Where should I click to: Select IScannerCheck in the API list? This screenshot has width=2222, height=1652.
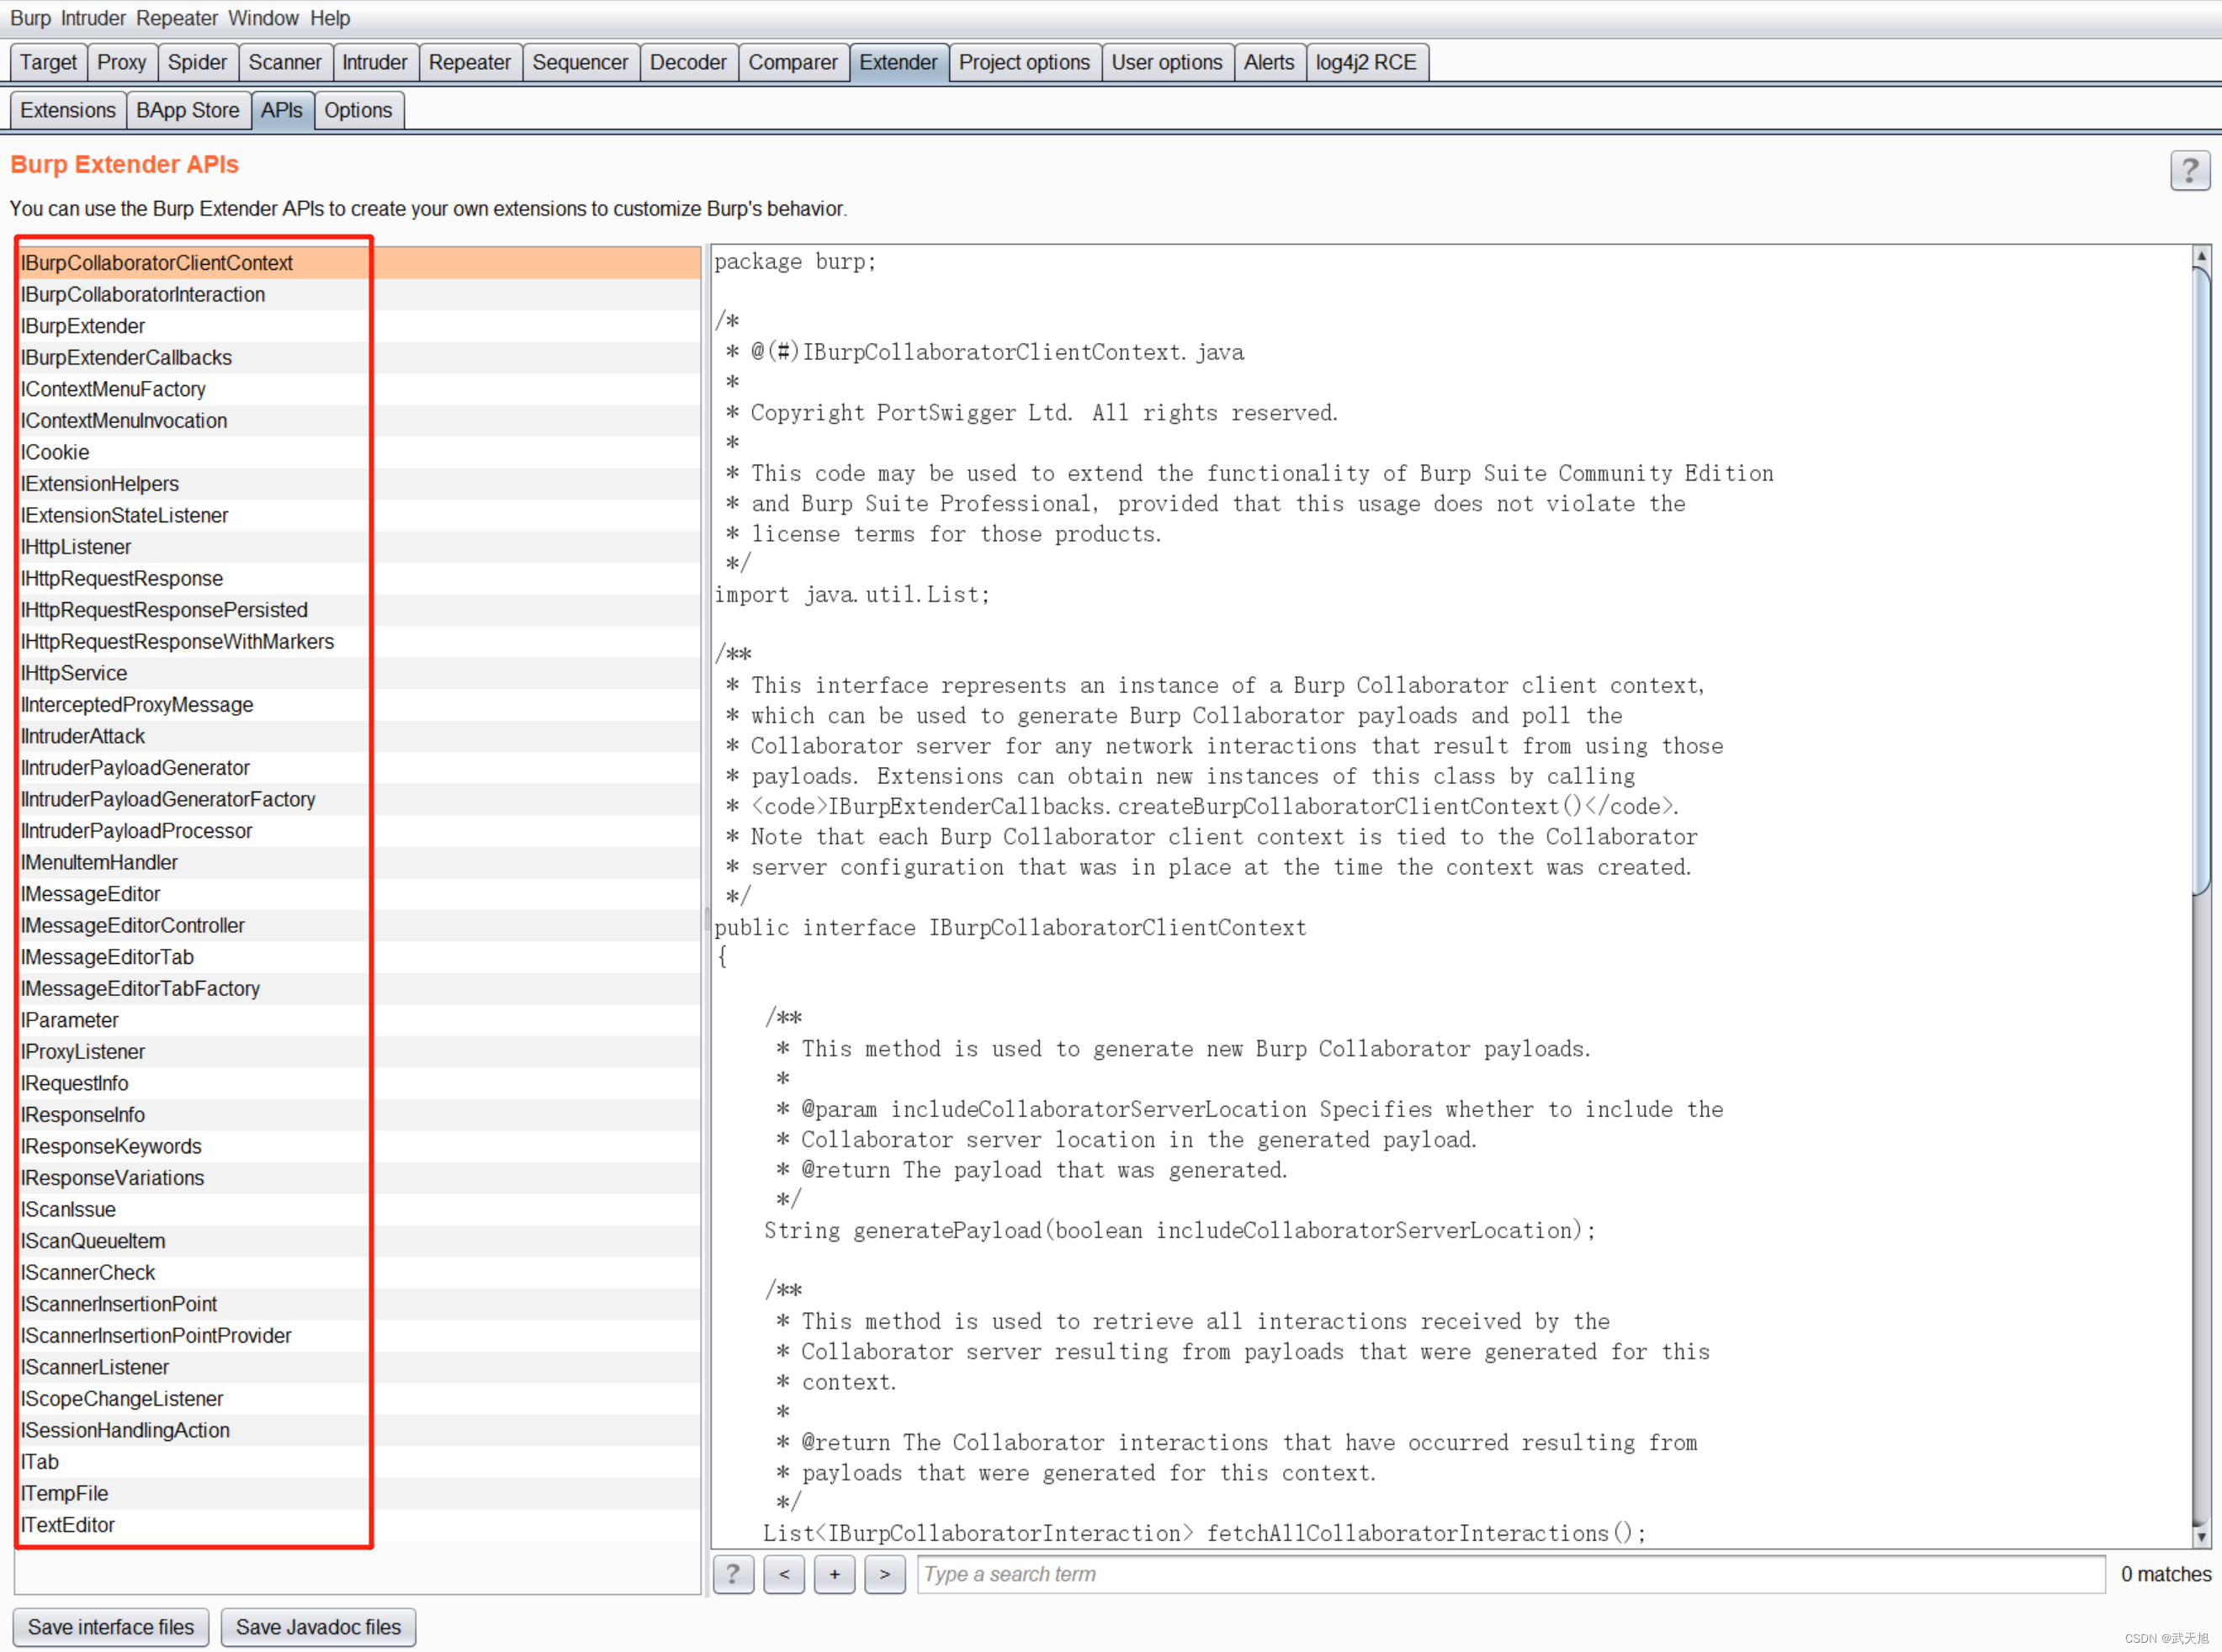(359, 1273)
